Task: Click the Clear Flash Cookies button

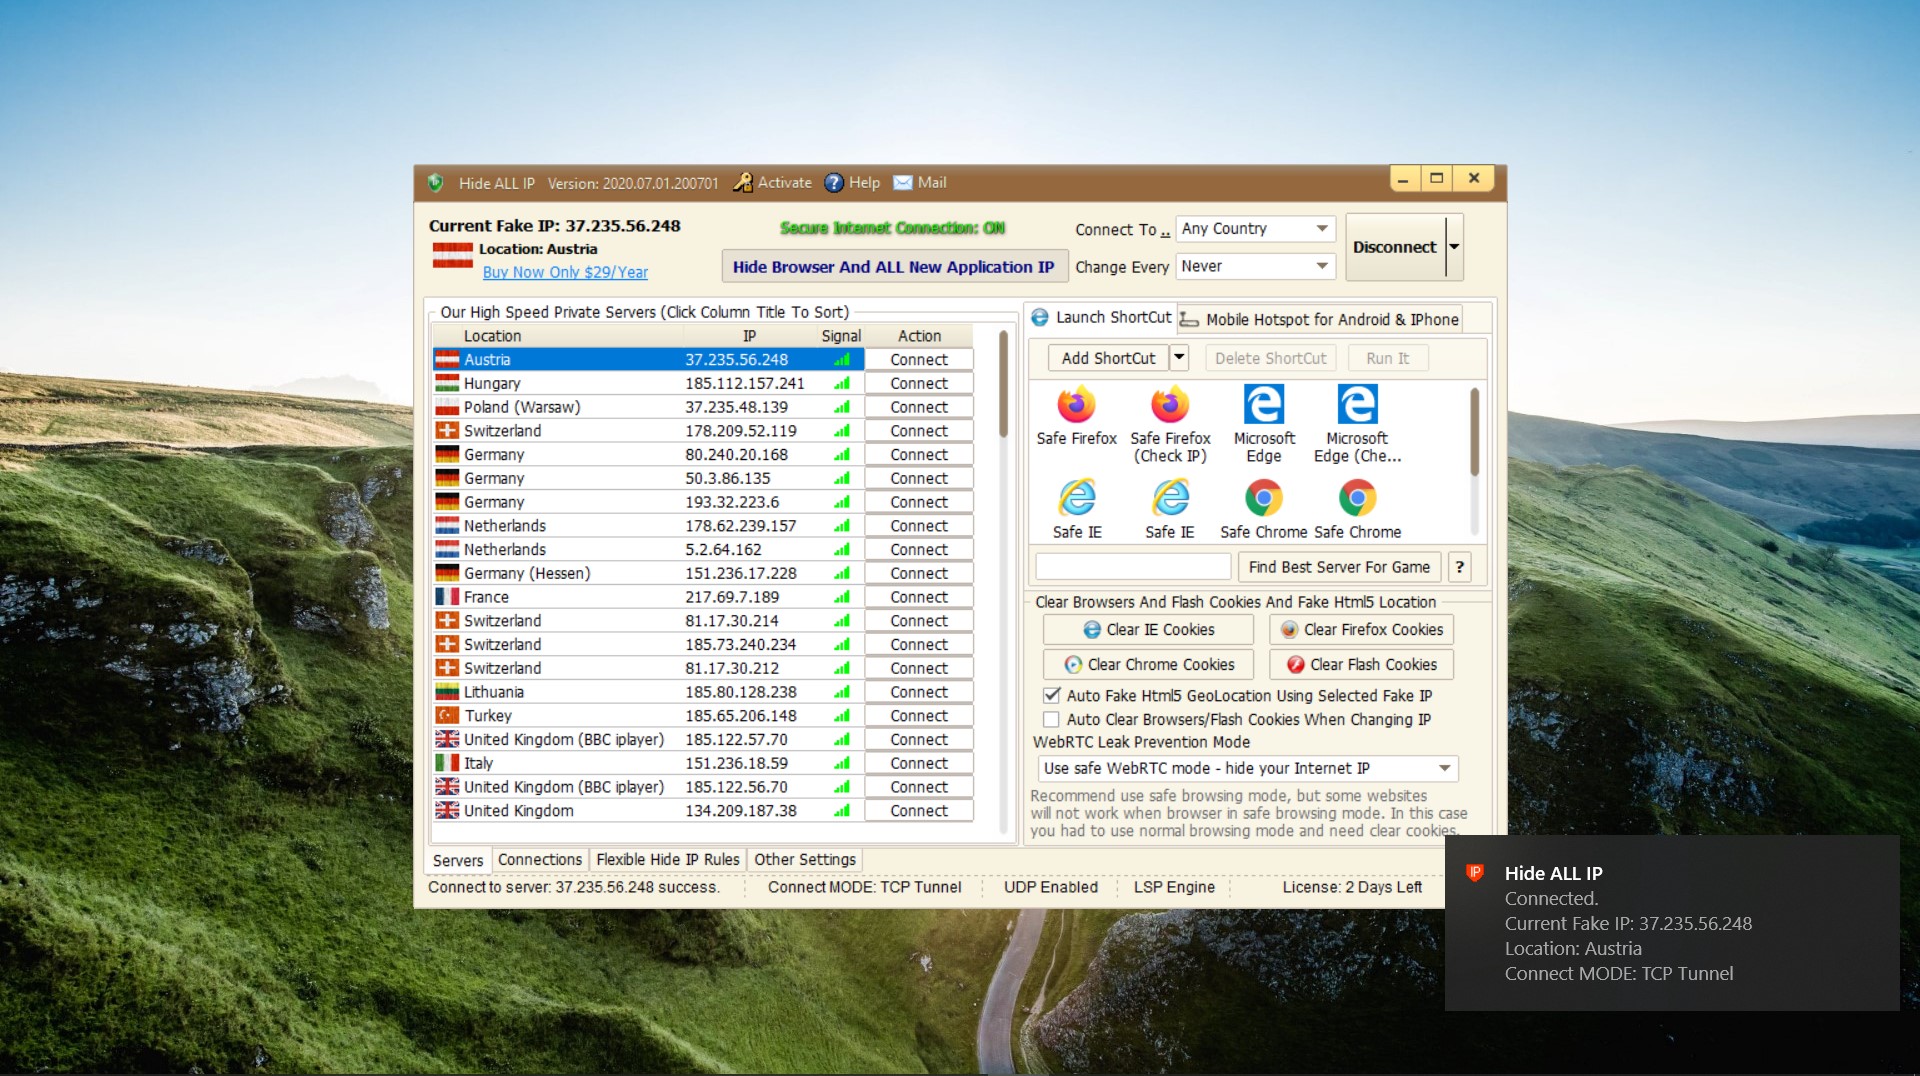Action: 1361,665
